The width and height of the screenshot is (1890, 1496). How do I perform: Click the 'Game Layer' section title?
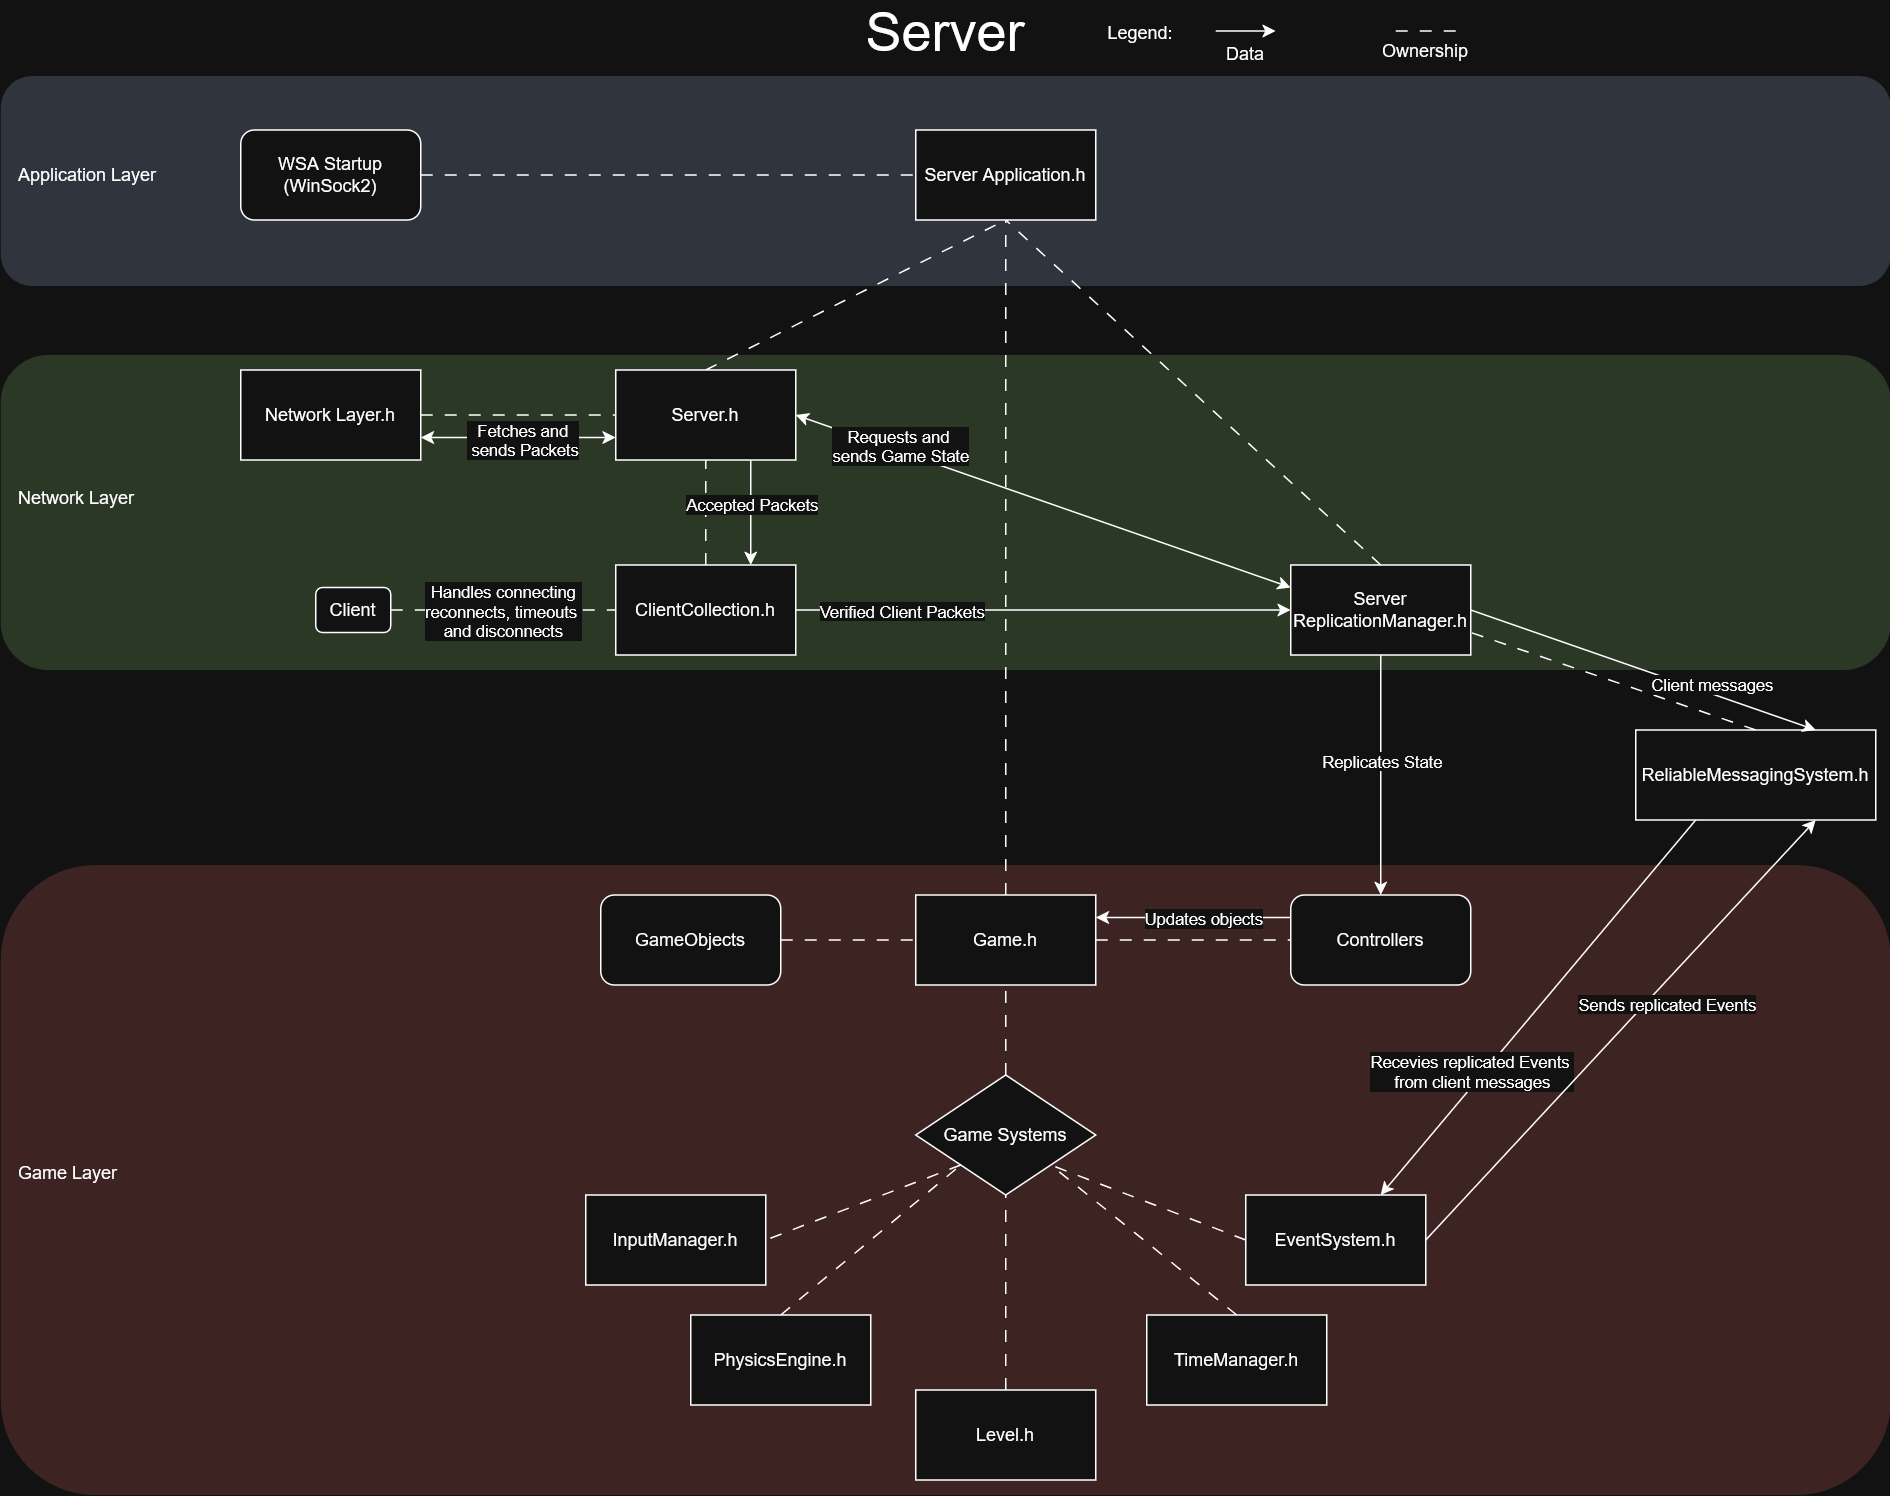click(x=68, y=1173)
